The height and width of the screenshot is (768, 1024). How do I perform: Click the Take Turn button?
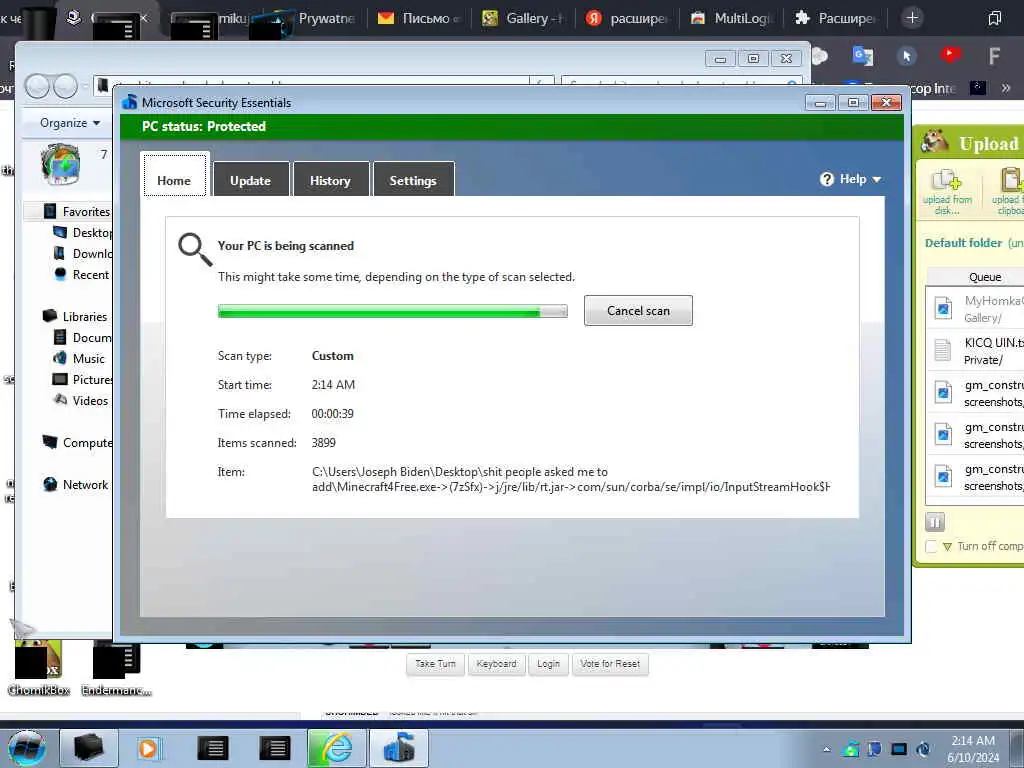pos(436,664)
